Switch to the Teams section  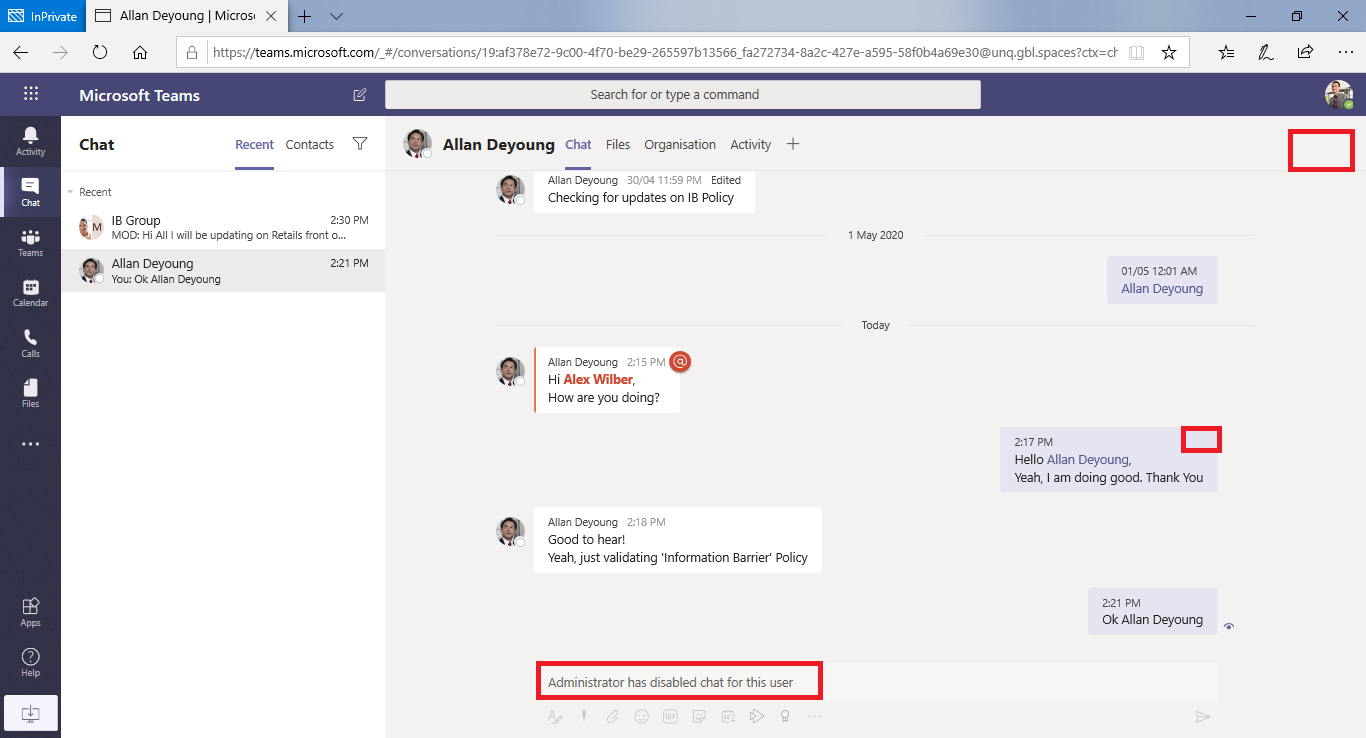tap(30, 240)
